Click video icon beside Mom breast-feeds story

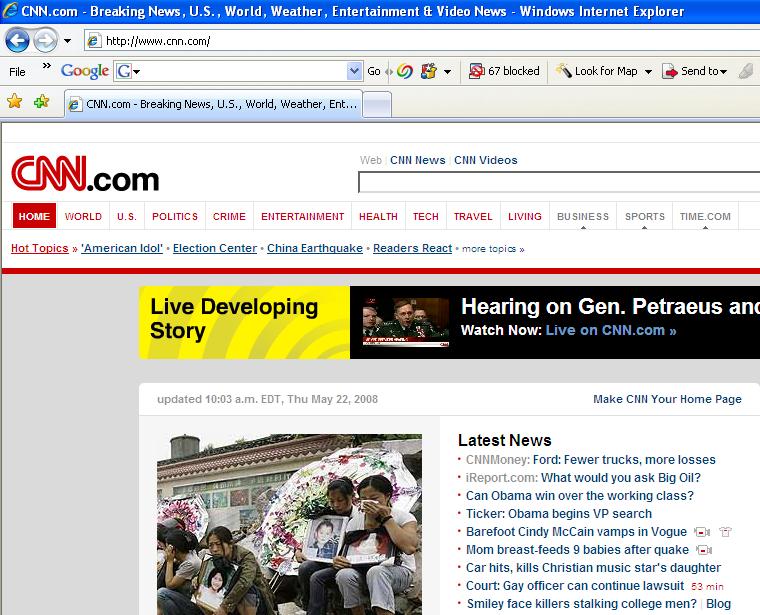[704, 550]
